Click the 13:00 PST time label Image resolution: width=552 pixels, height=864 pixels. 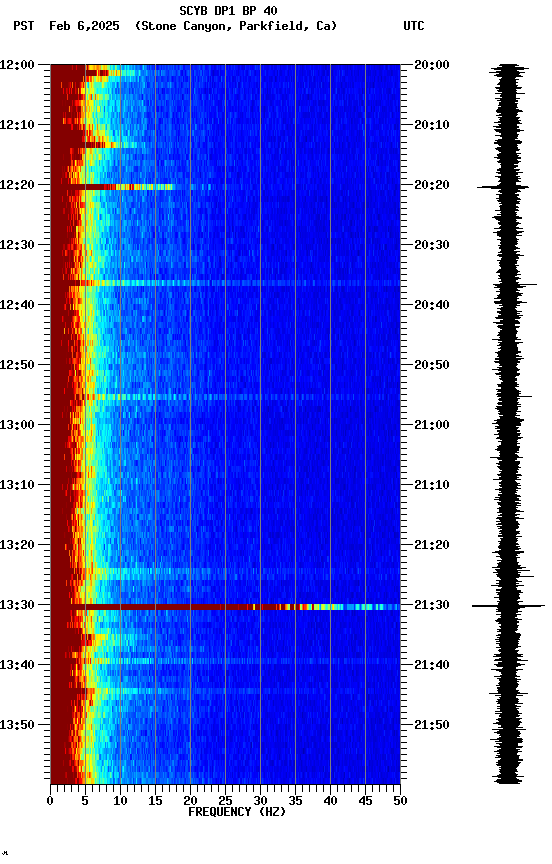pyautogui.click(x=17, y=425)
